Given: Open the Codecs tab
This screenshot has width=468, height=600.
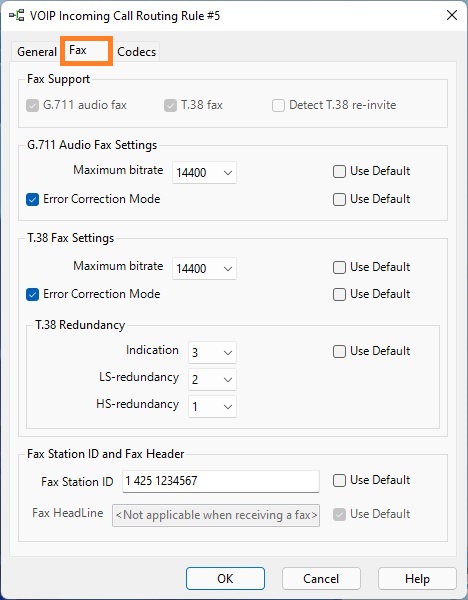Looking at the screenshot, I should [x=137, y=52].
